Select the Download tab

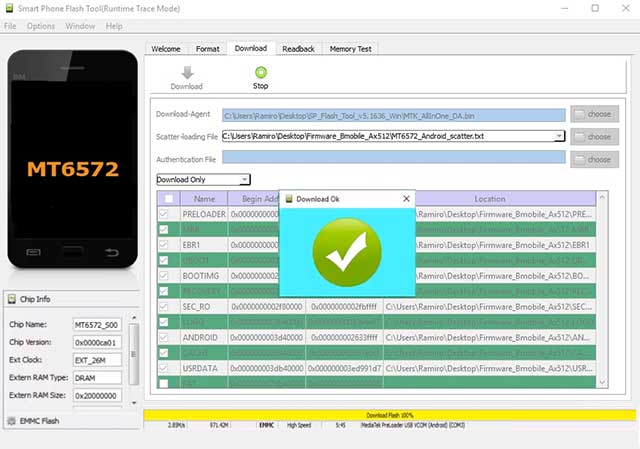point(251,48)
